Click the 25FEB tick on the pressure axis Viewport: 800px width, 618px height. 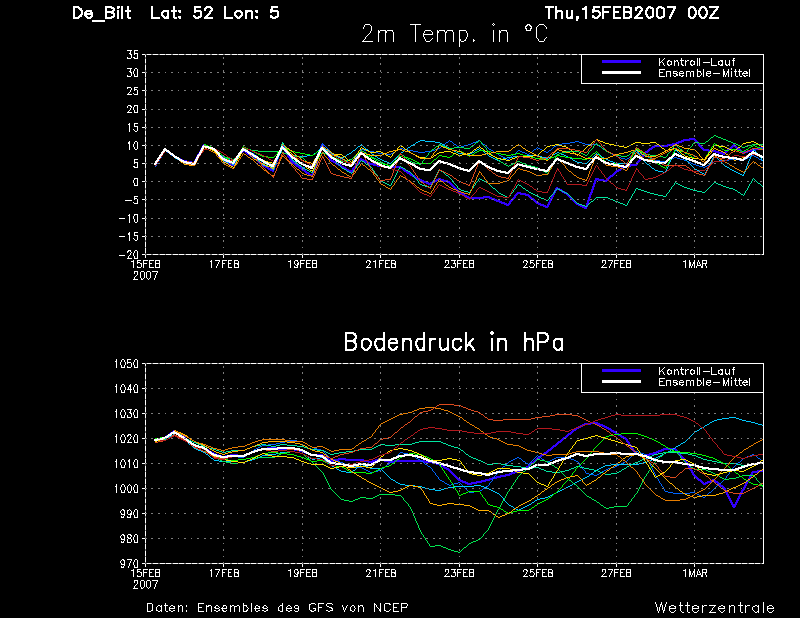538,573
